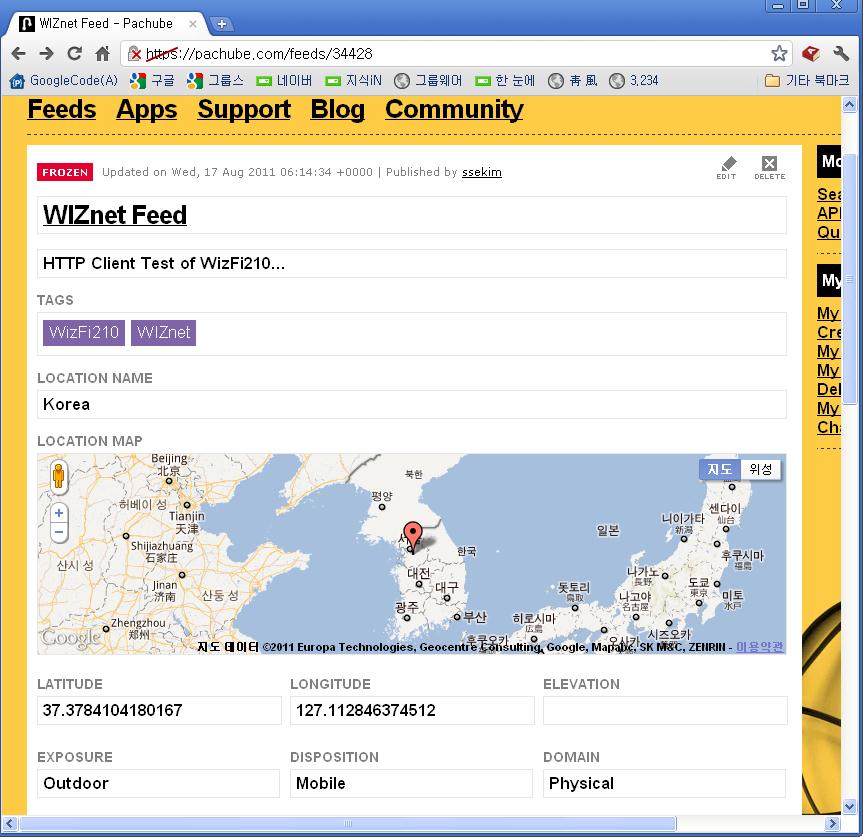Click the Location Name field showing Korea

(412, 404)
